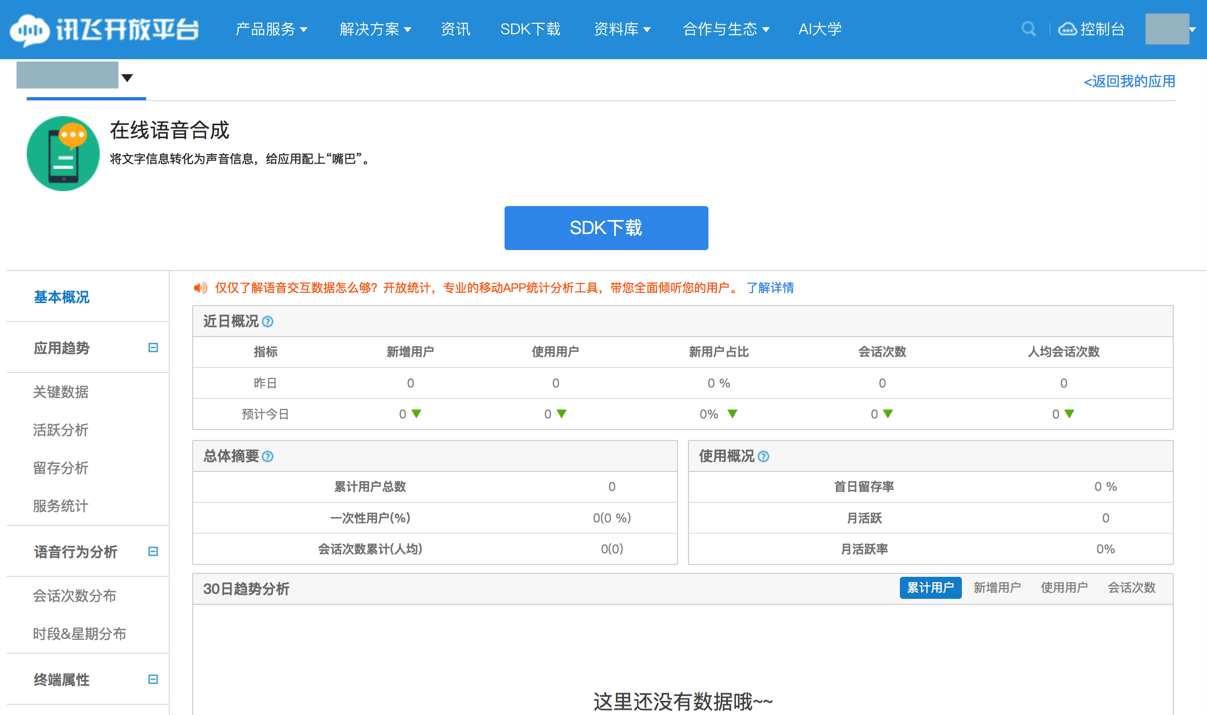Click the 这里还没有数据哦~~ empty message
The height and width of the screenshot is (715, 1207).
pos(683,702)
